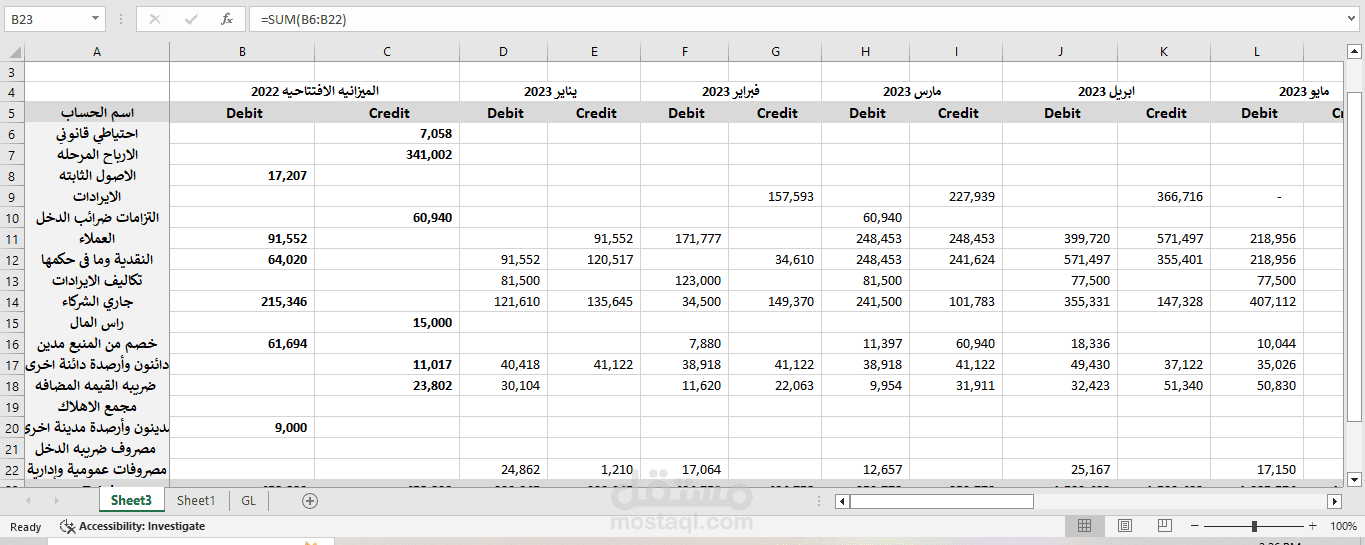Select row 12 header
The height and width of the screenshot is (545, 1365).
(x=12, y=259)
